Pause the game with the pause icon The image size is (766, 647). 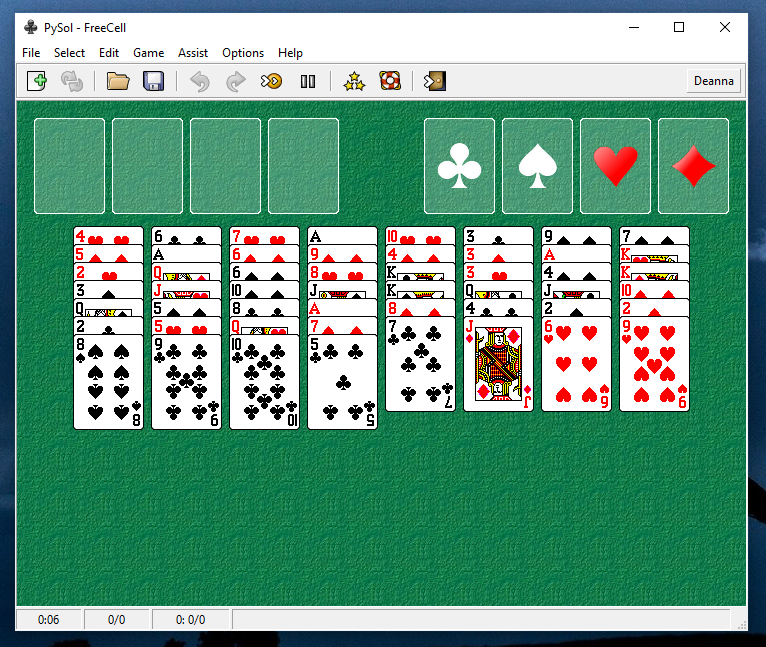(x=308, y=81)
